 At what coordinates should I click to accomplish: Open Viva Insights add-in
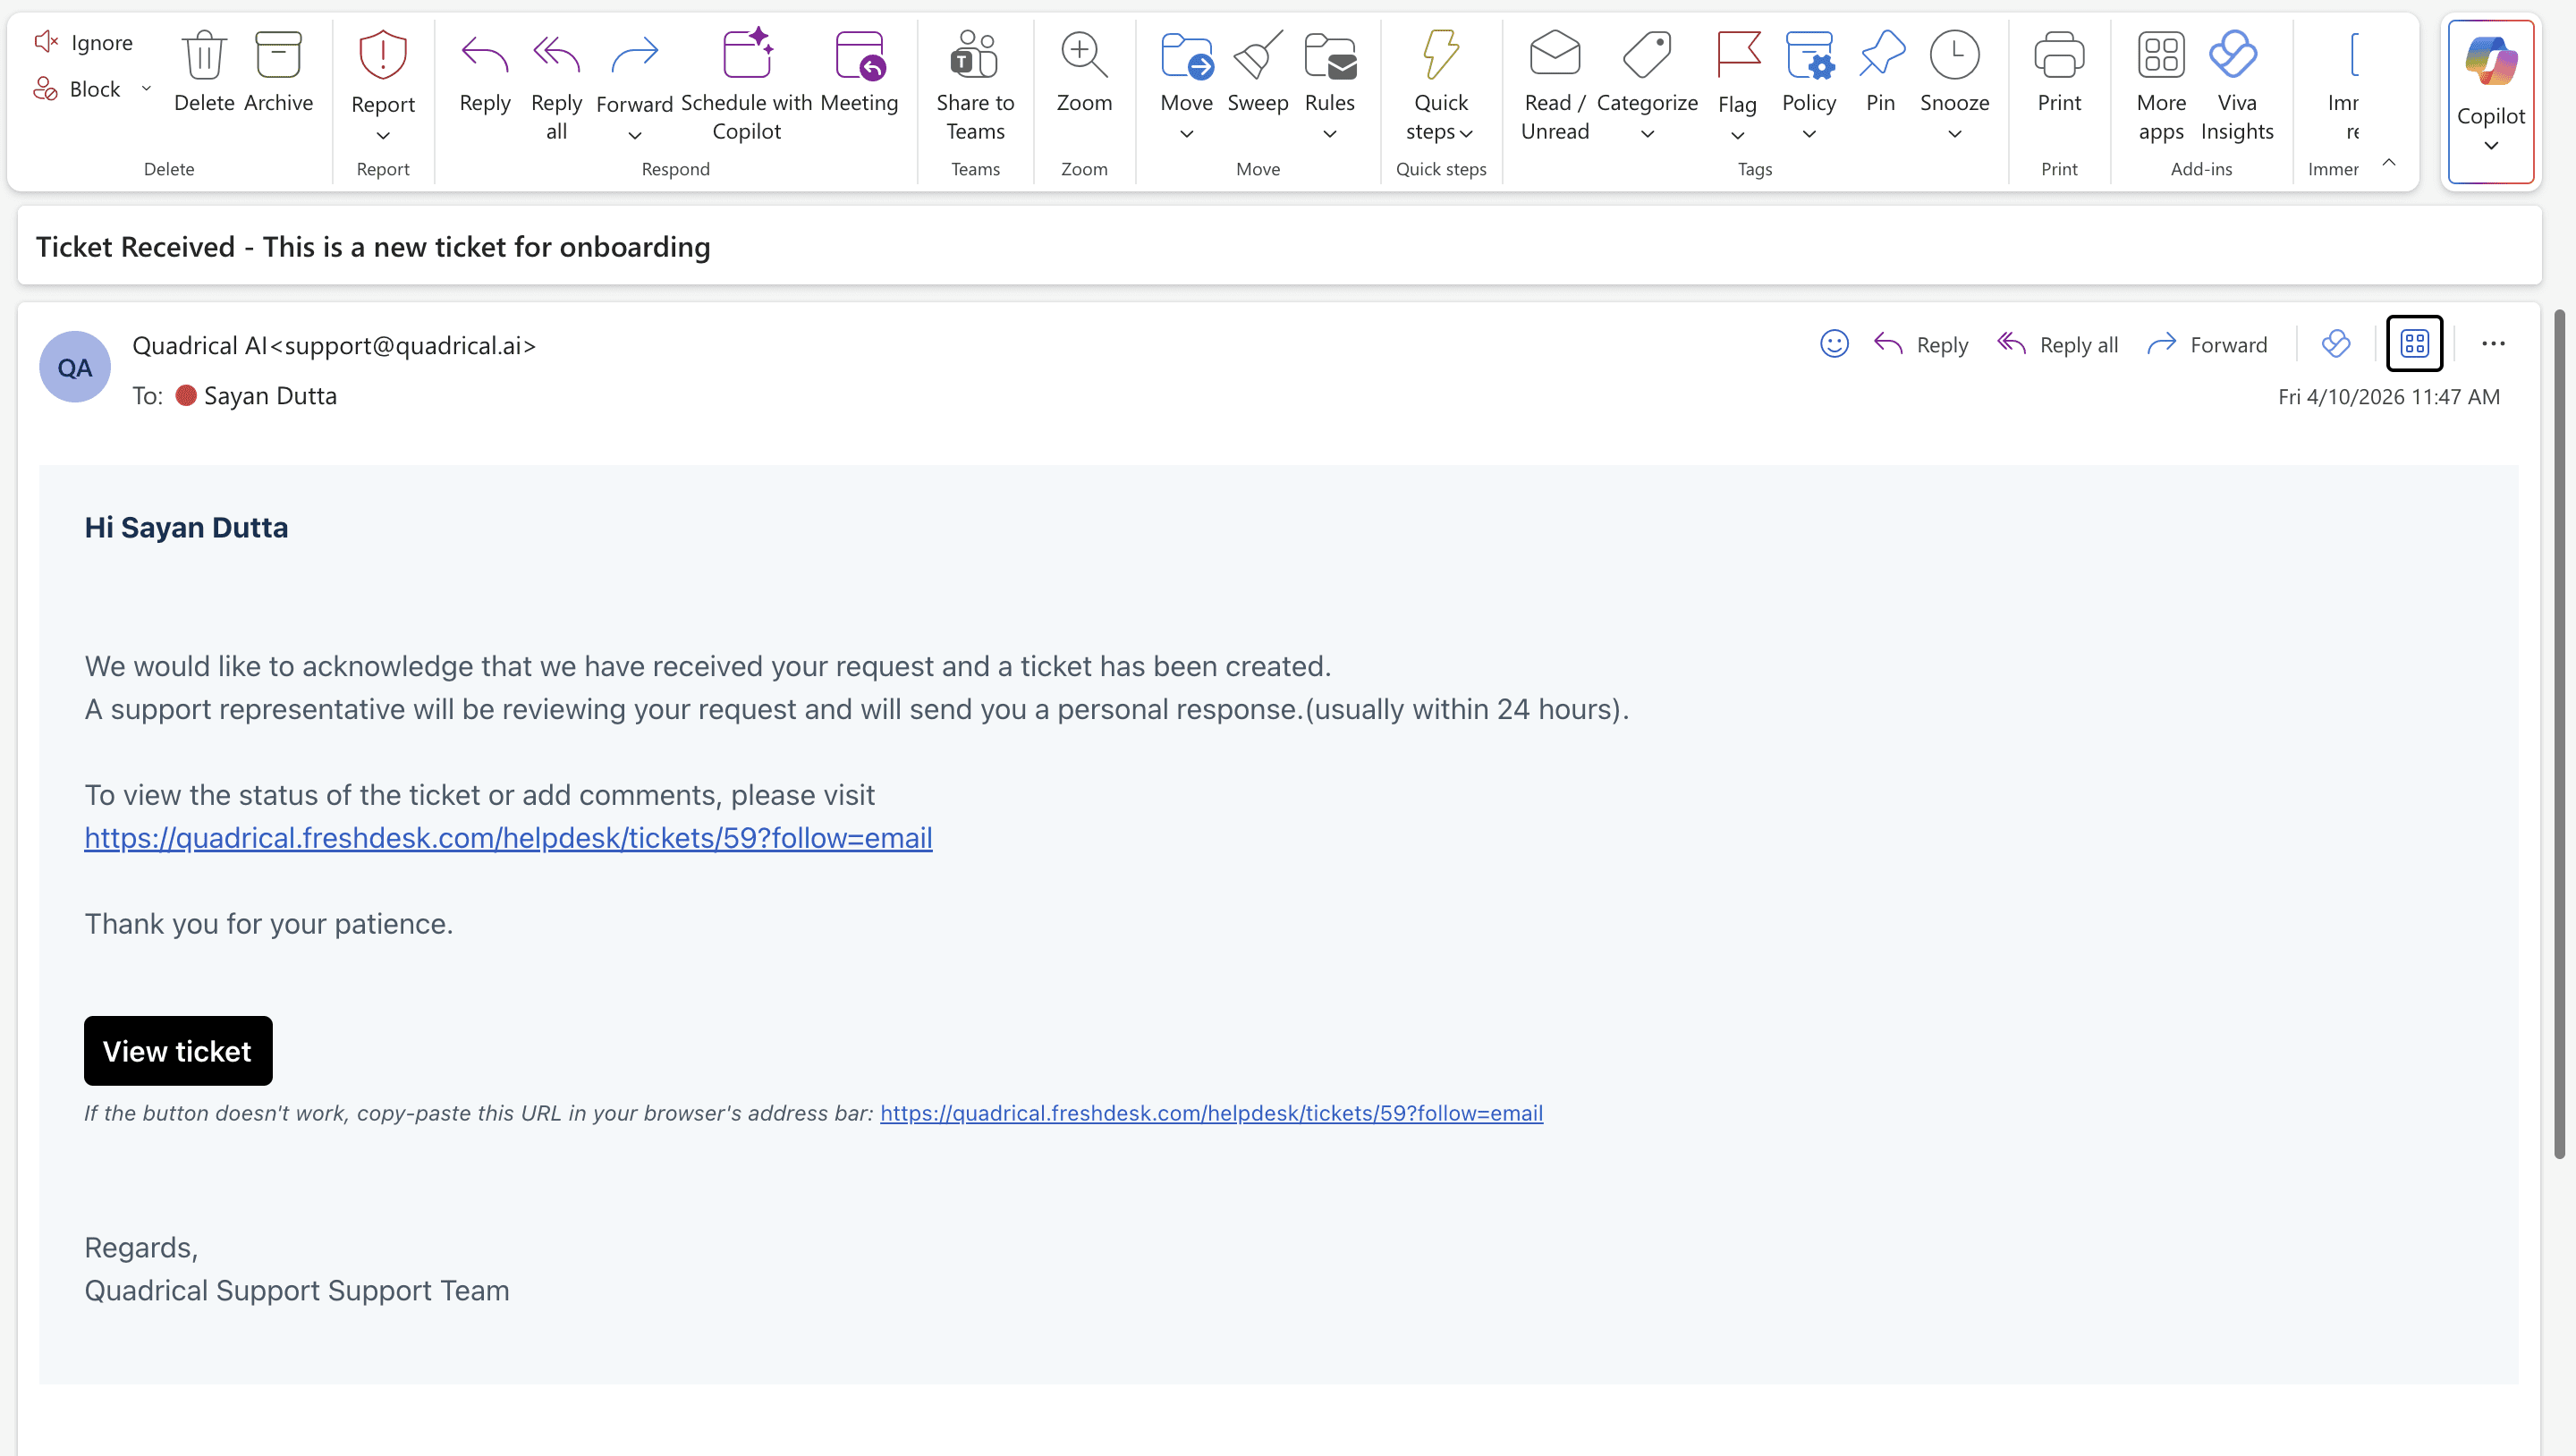pyautogui.click(x=2235, y=55)
